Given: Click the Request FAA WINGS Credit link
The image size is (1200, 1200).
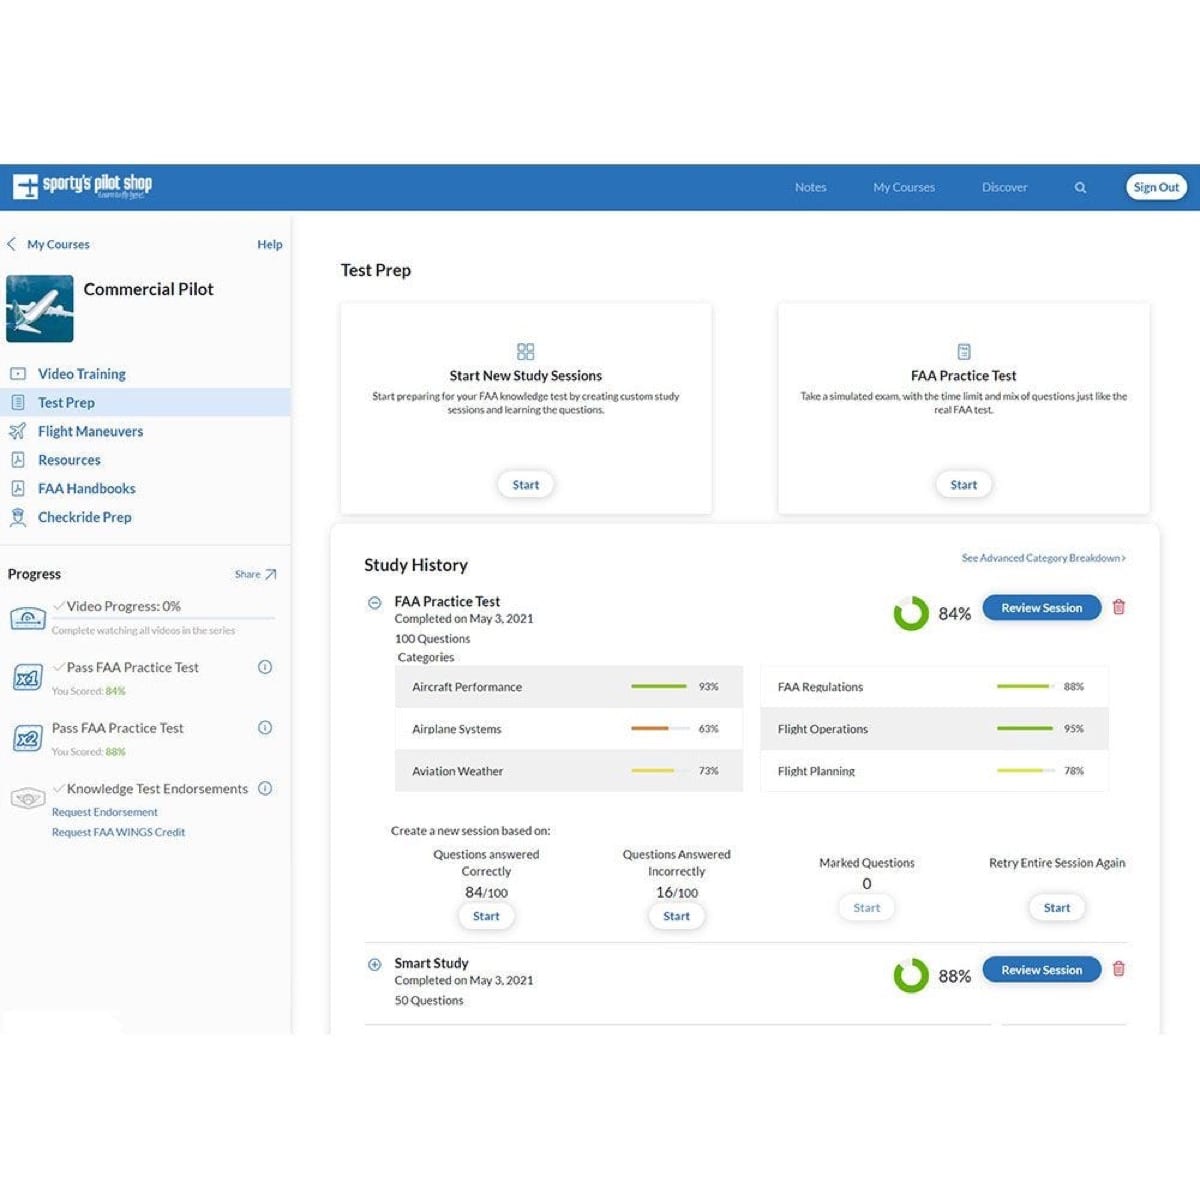Looking at the screenshot, I should [x=119, y=832].
